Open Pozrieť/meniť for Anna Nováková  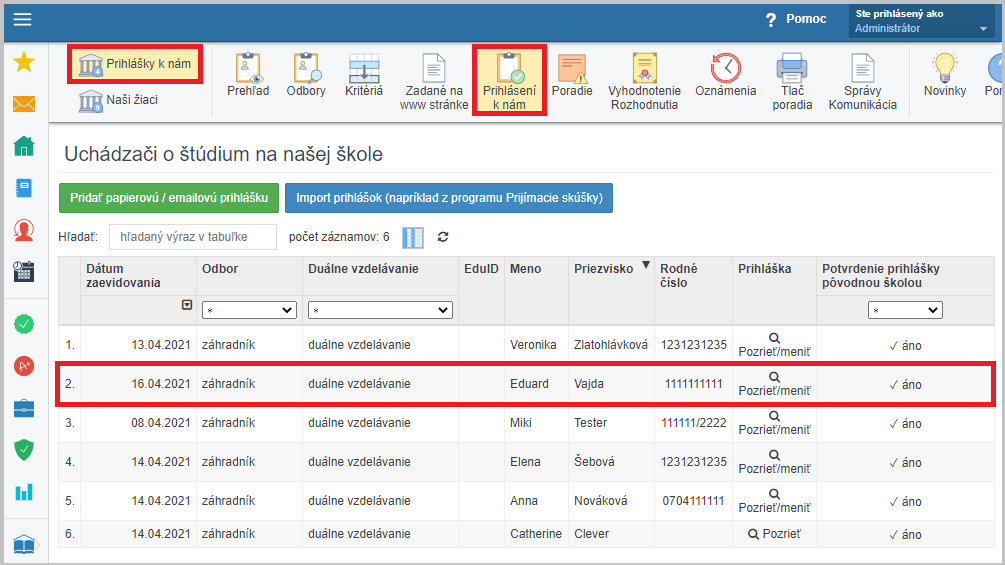(x=774, y=502)
